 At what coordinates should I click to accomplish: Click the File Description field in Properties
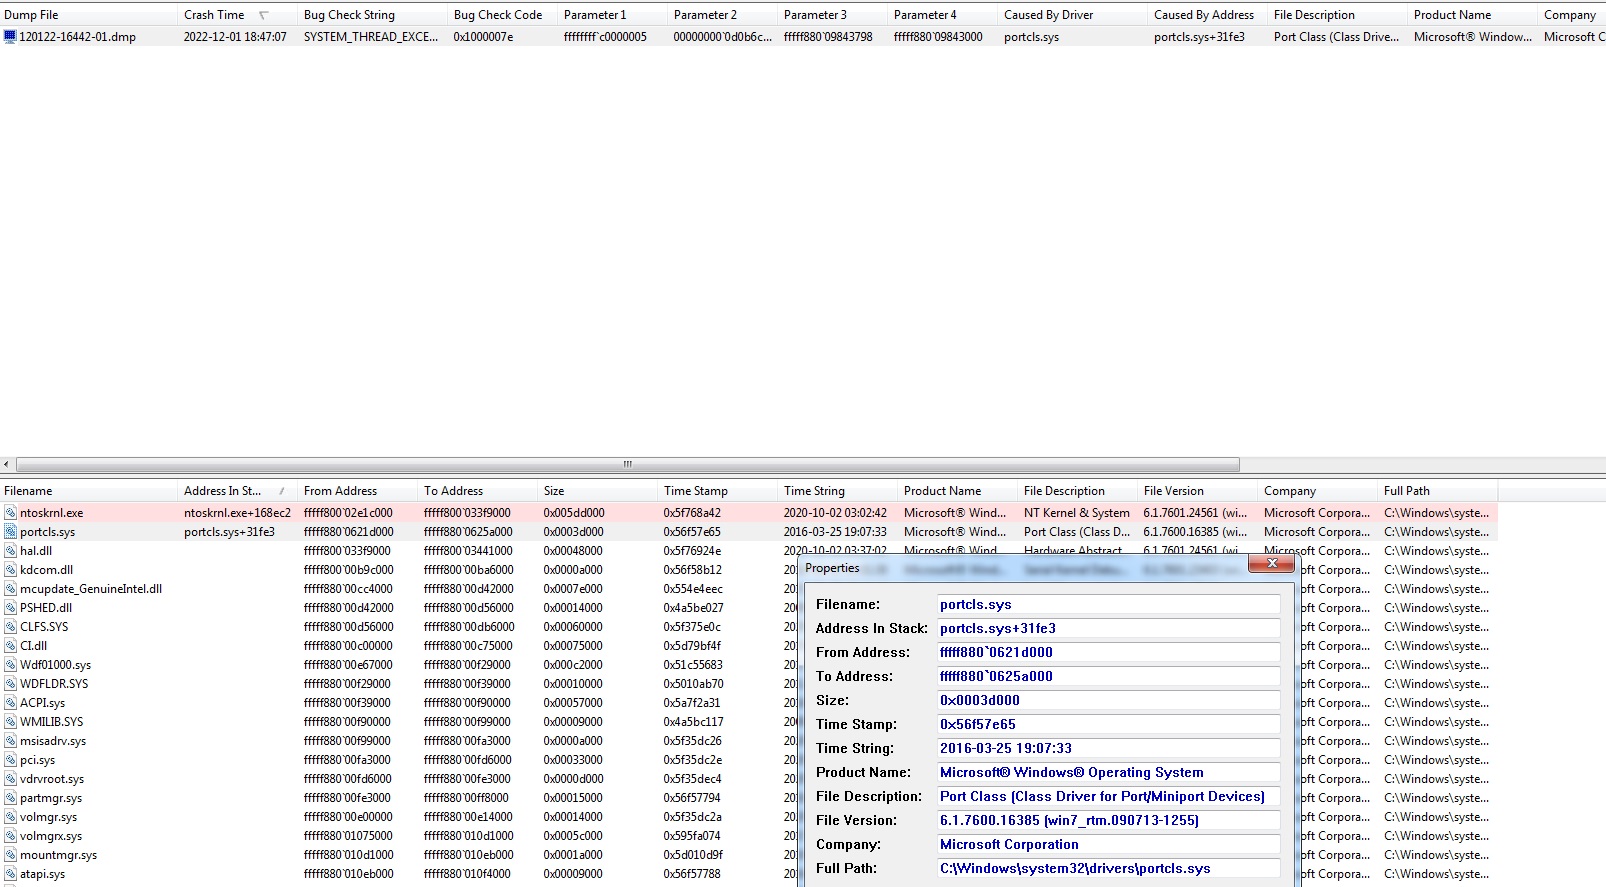coord(1109,797)
